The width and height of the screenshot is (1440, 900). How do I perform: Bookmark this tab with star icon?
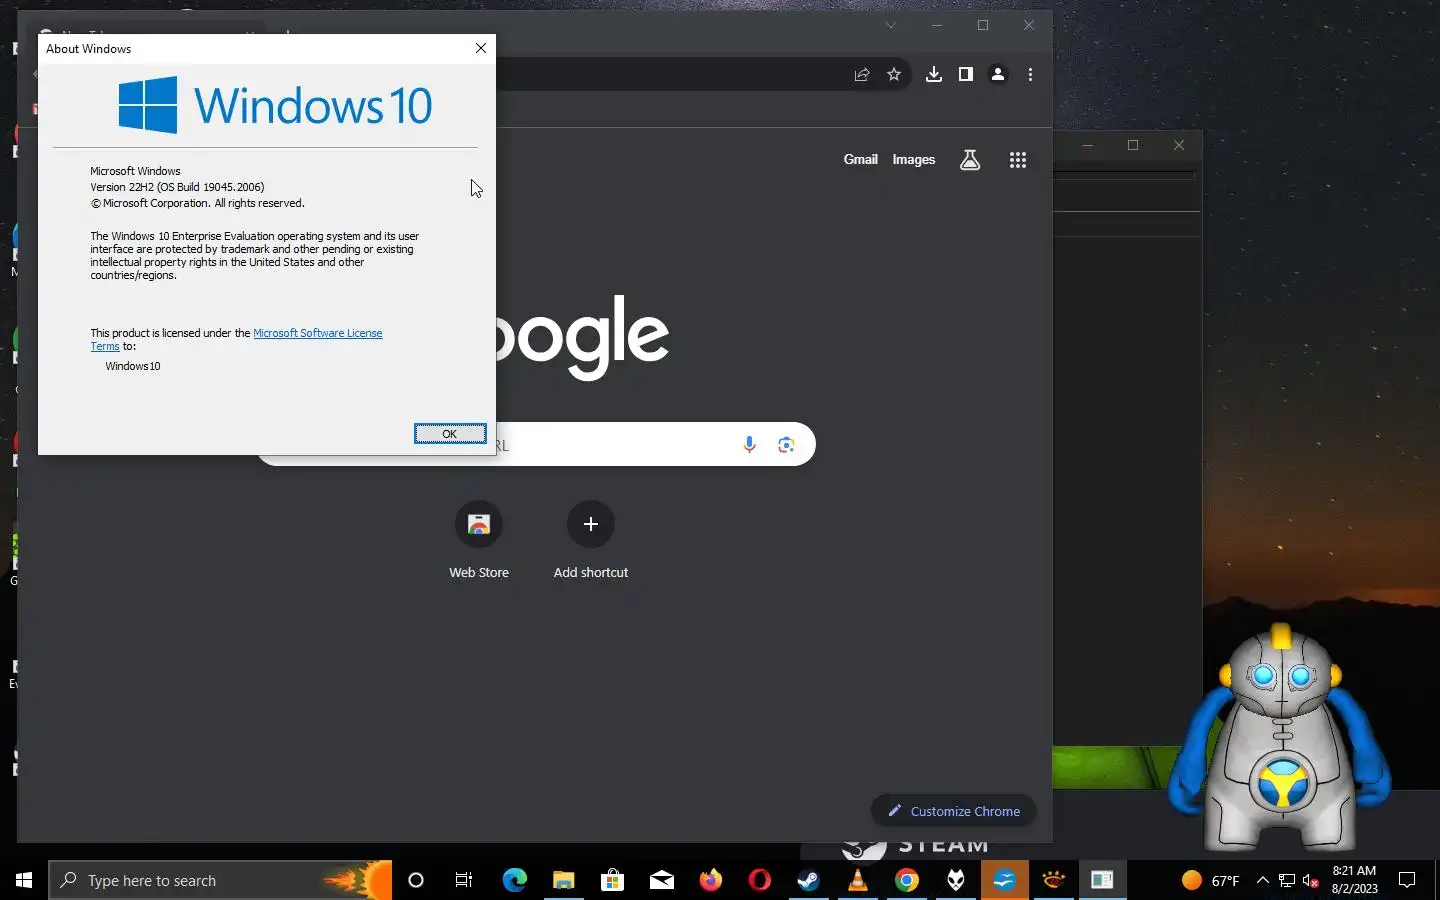point(894,74)
